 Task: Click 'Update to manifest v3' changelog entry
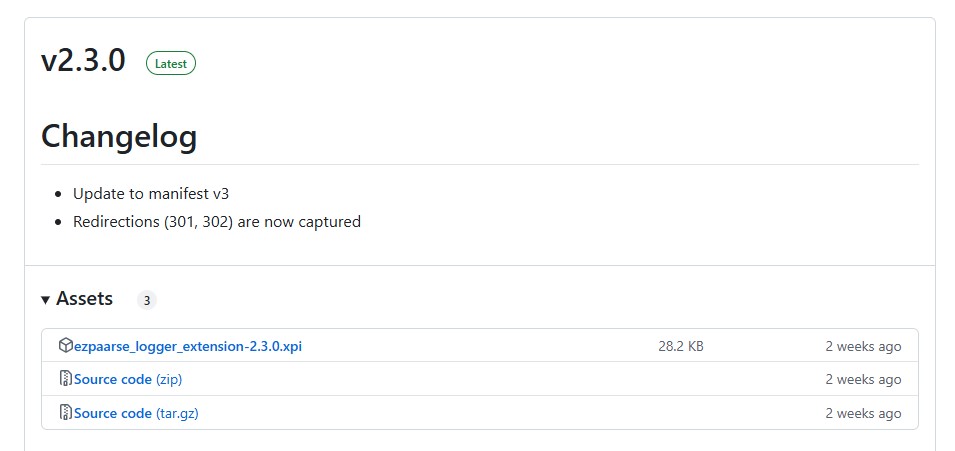[x=151, y=194]
